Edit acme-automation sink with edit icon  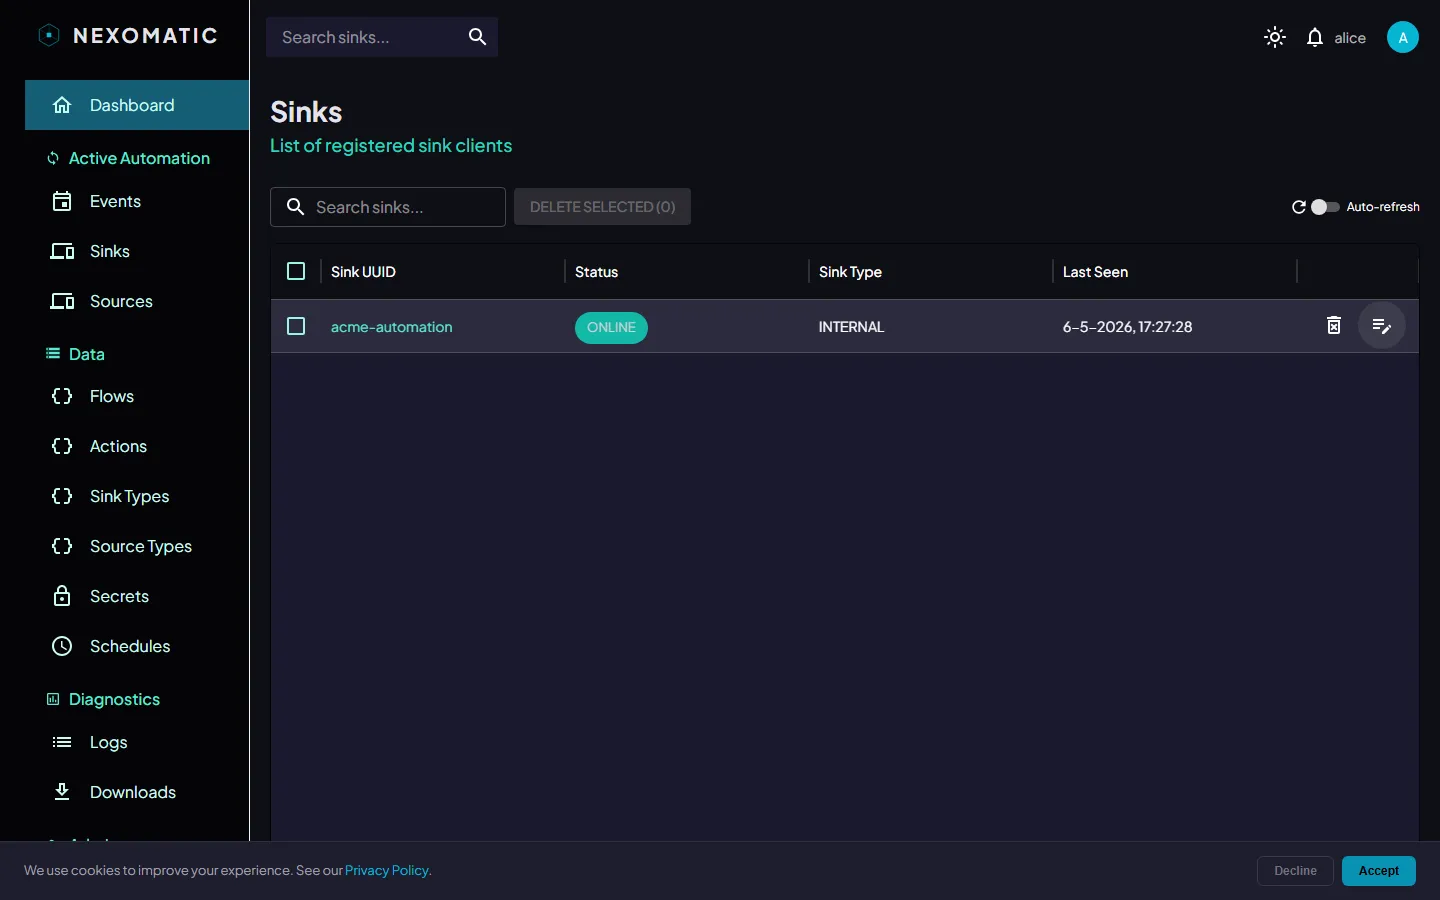(1382, 326)
